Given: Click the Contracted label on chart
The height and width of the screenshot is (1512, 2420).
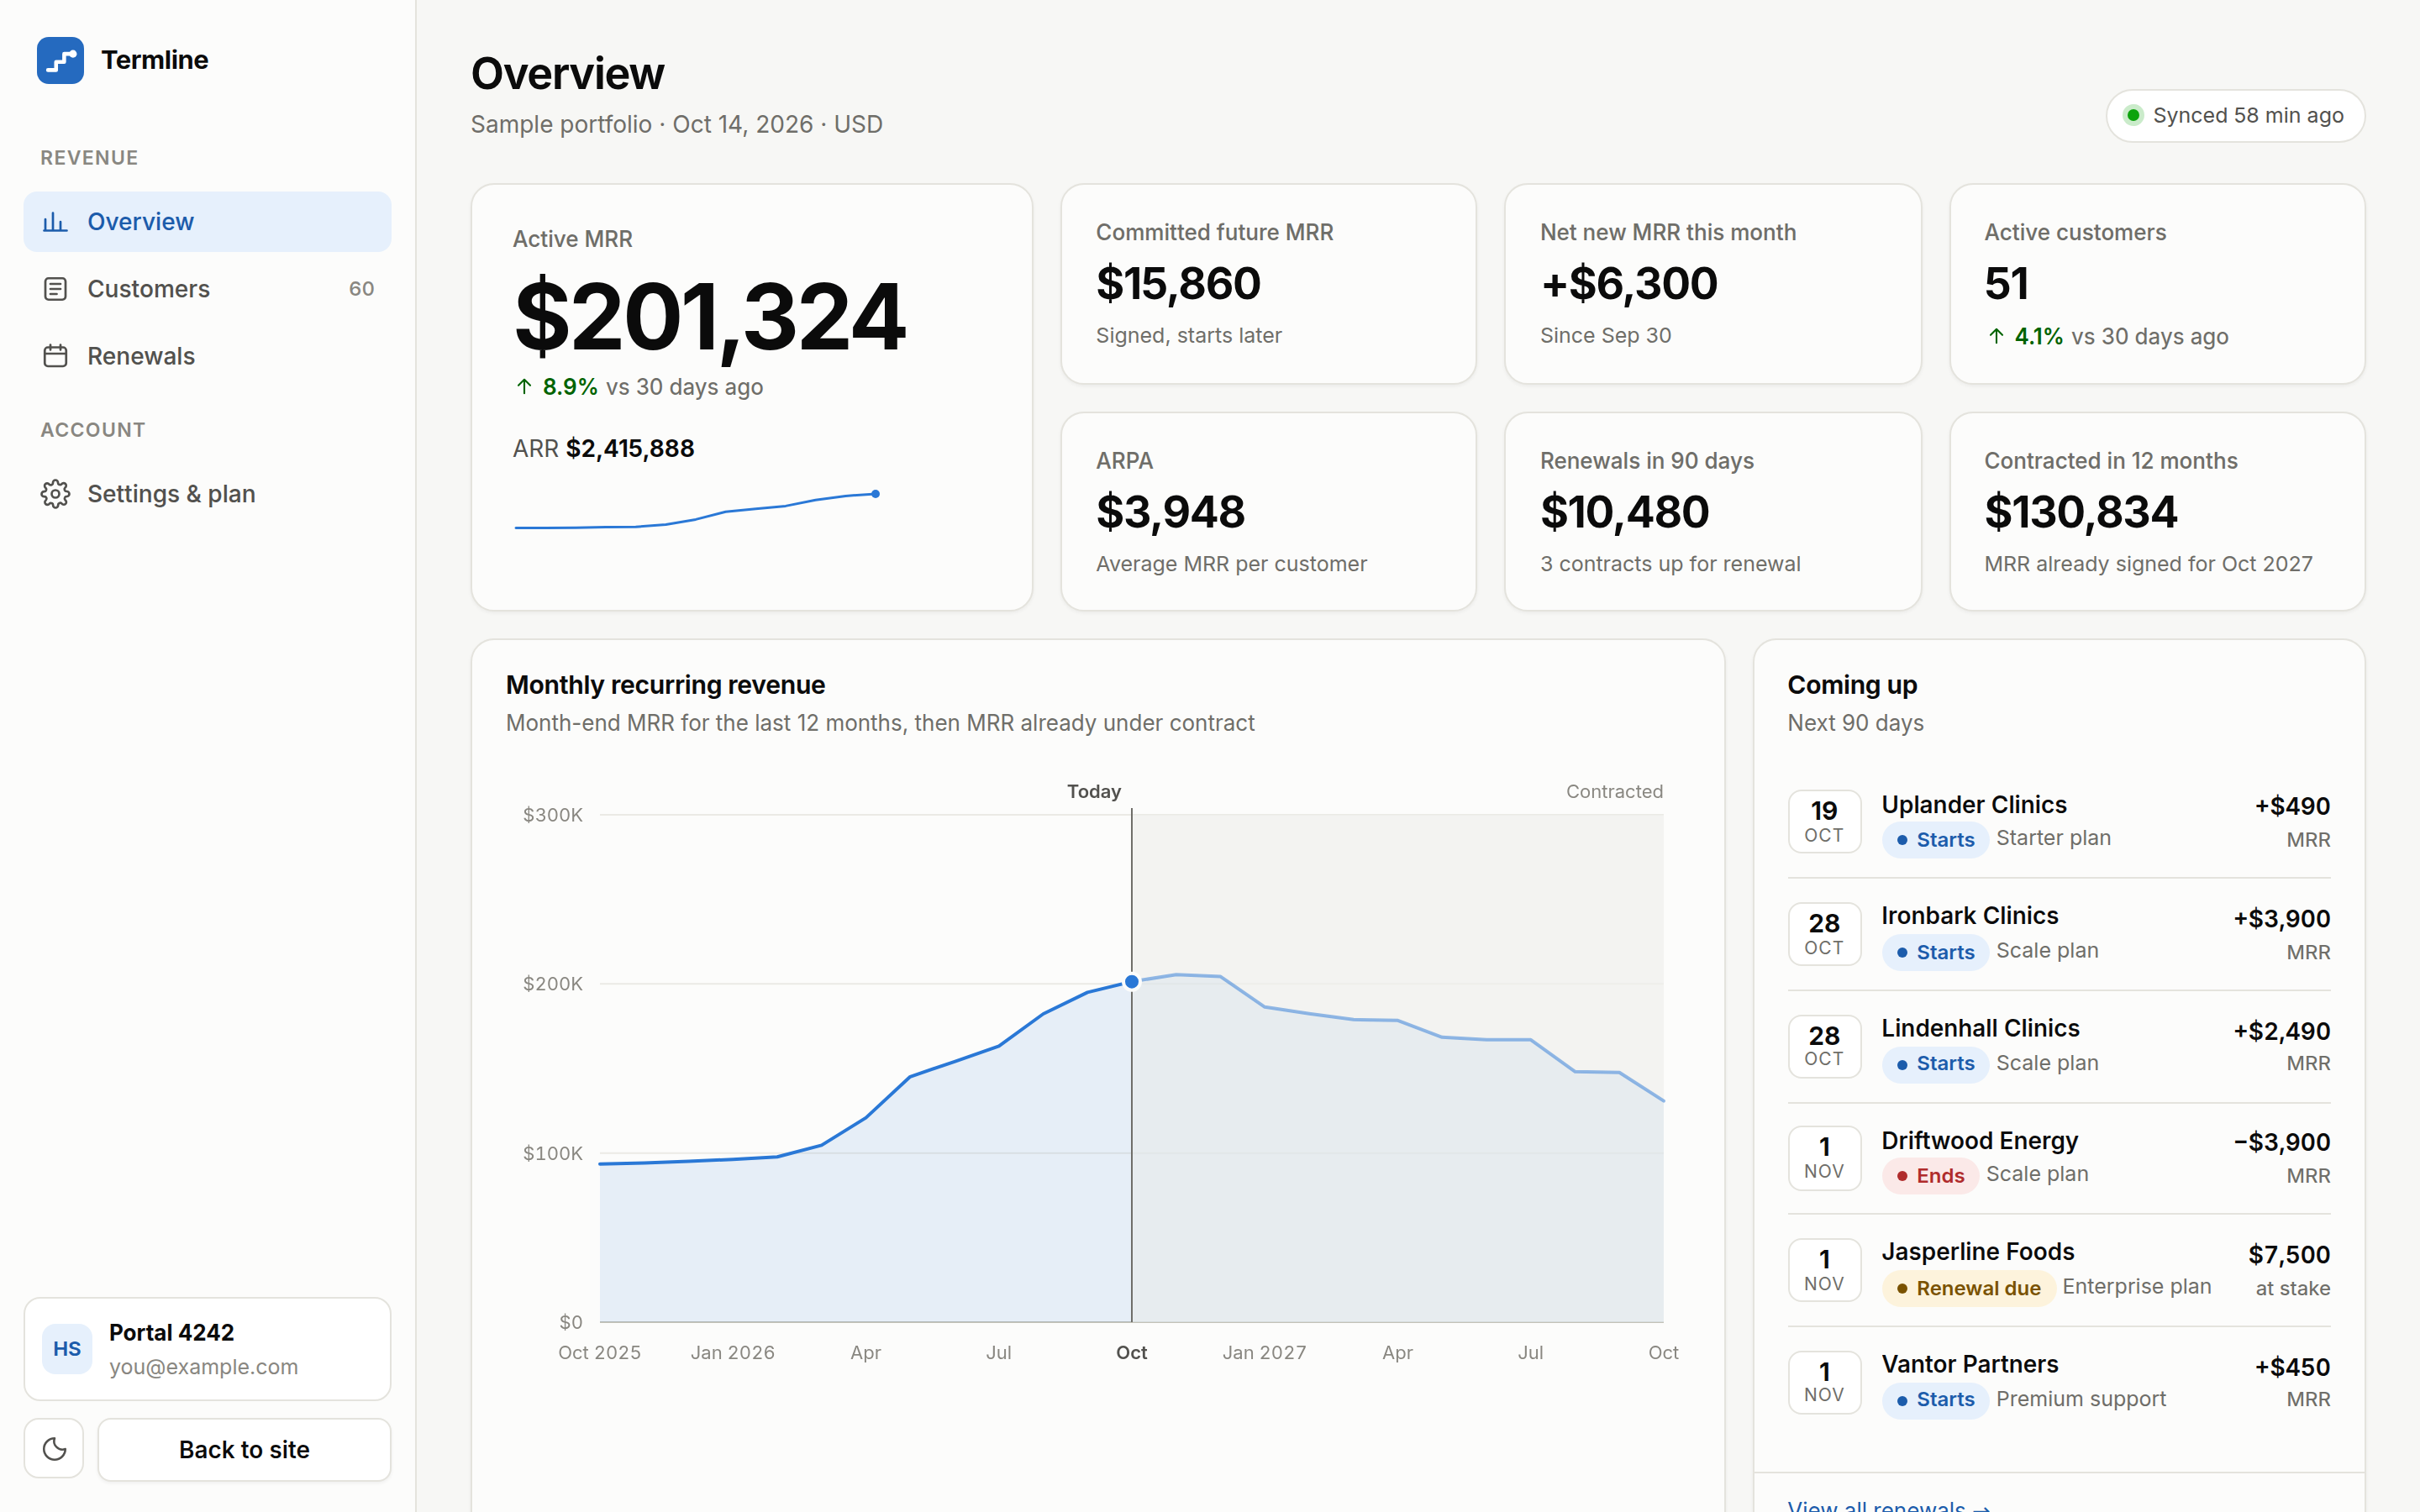Looking at the screenshot, I should coord(1614,791).
